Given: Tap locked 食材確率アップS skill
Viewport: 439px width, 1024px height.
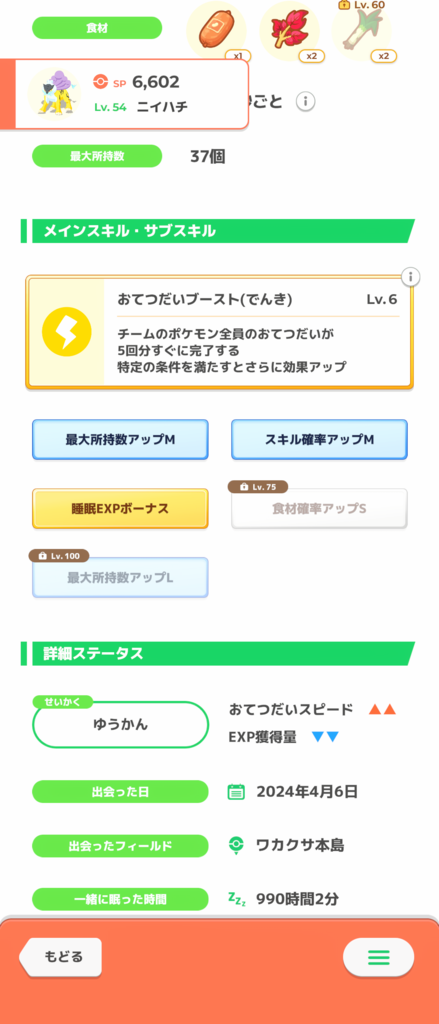Looking at the screenshot, I should pos(319,509).
